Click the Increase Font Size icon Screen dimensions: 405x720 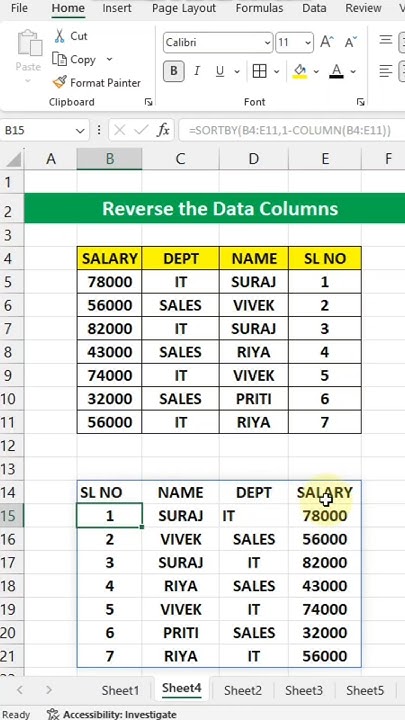tap(326, 43)
